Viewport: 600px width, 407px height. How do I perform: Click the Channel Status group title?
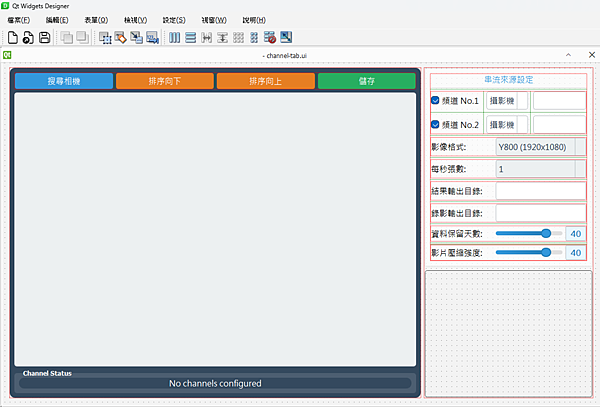click(47, 373)
